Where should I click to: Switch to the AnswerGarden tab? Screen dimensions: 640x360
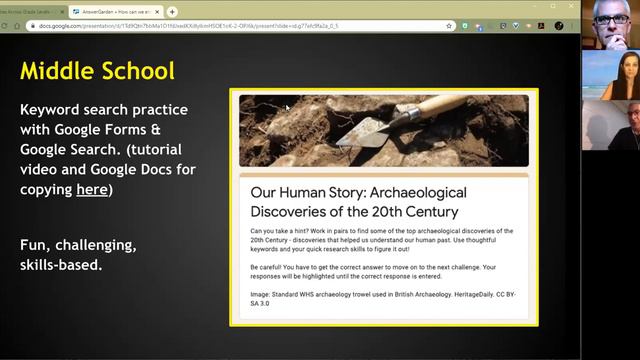(x=116, y=12)
